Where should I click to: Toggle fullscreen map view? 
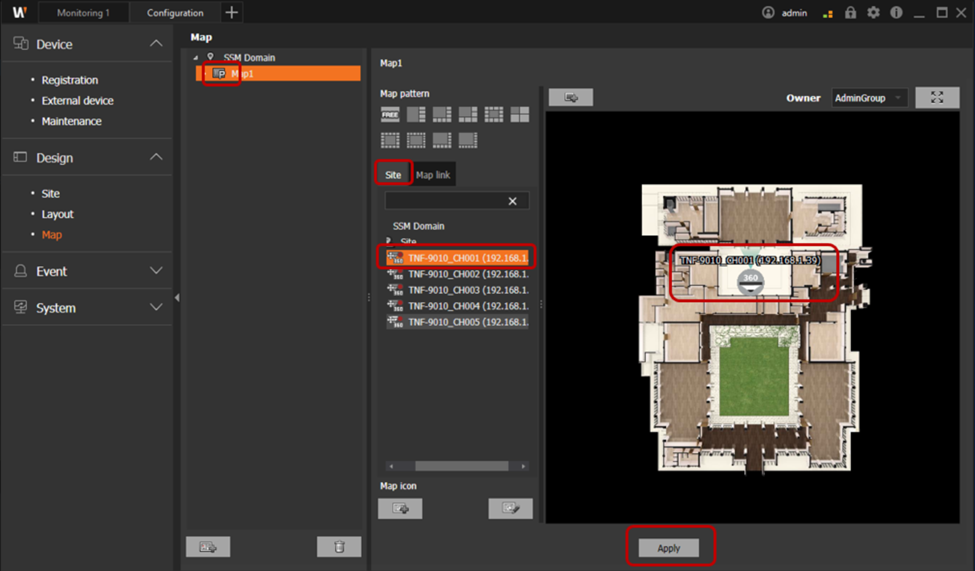click(937, 97)
